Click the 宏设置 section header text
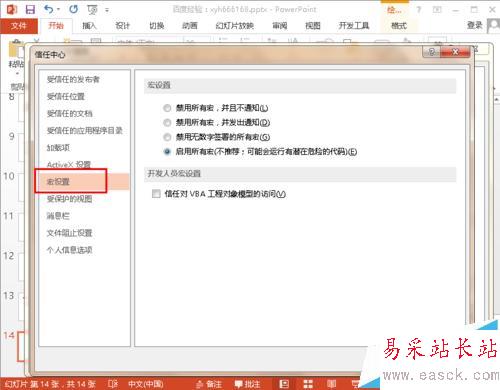The image size is (500, 390). coord(159,85)
